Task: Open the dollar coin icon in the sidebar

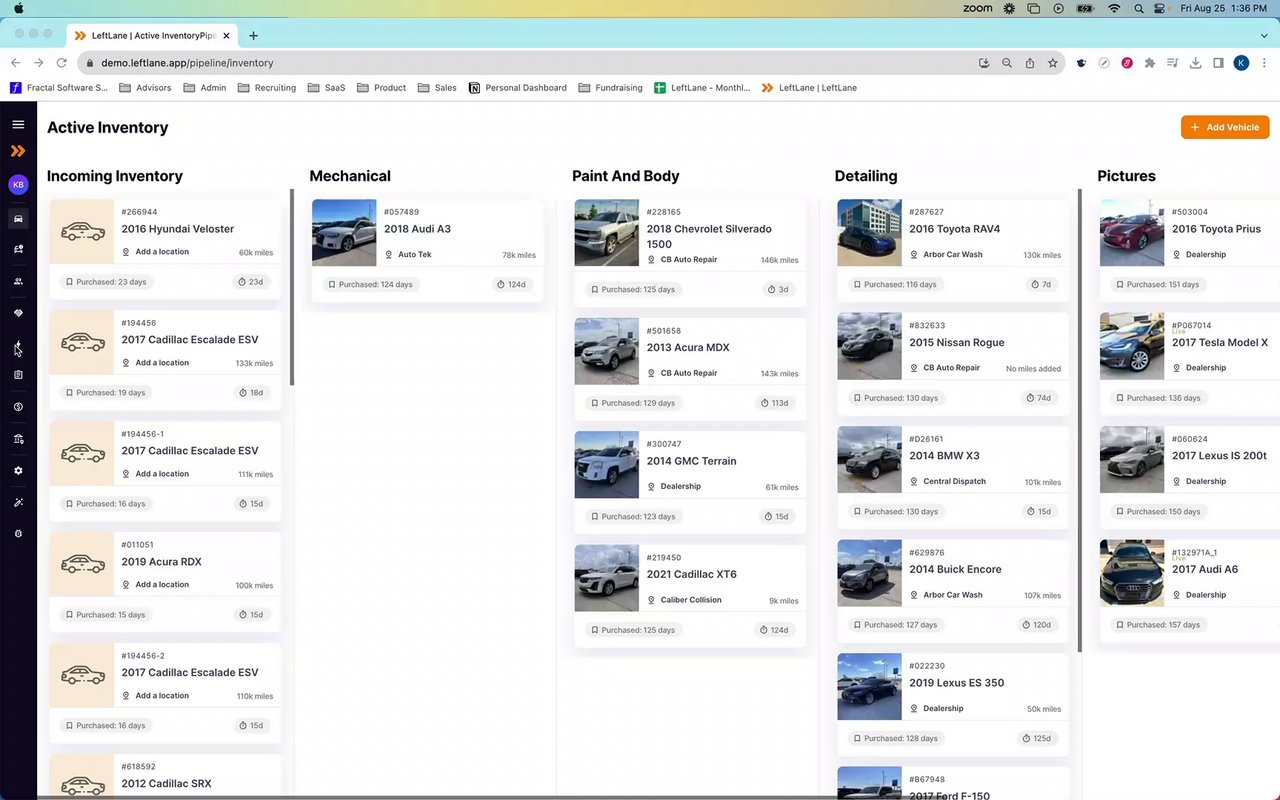Action: pos(18,407)
